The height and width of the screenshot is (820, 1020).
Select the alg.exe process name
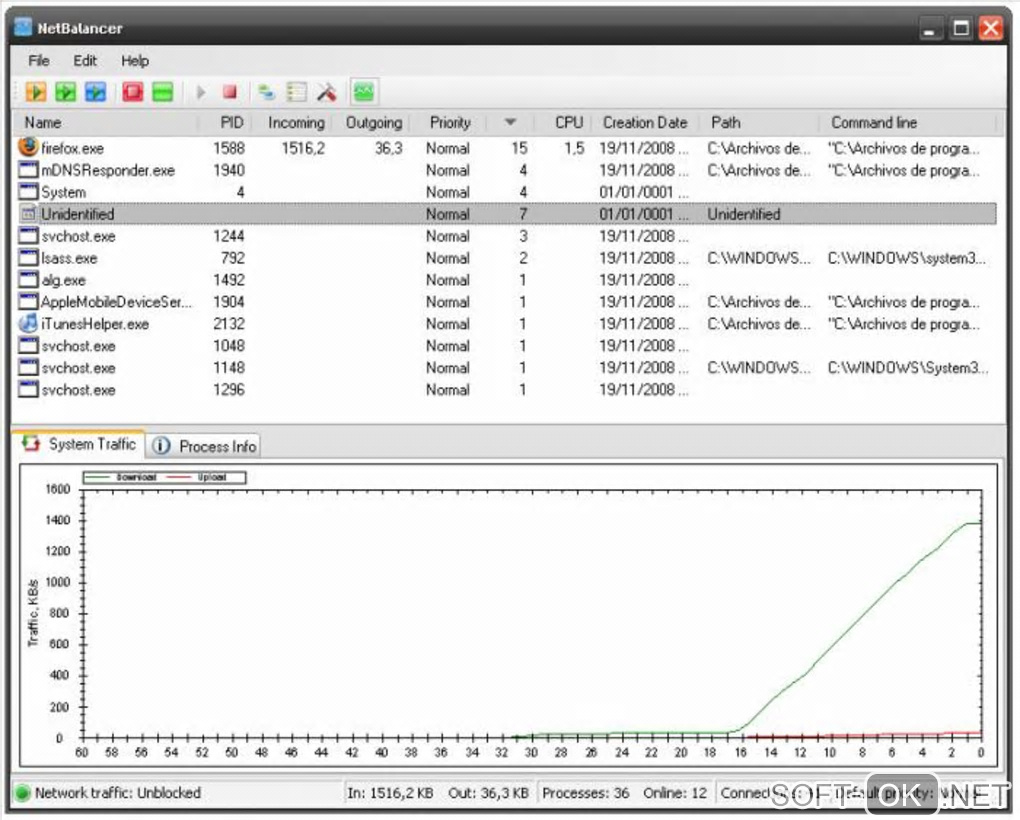[x=63, y=280]
